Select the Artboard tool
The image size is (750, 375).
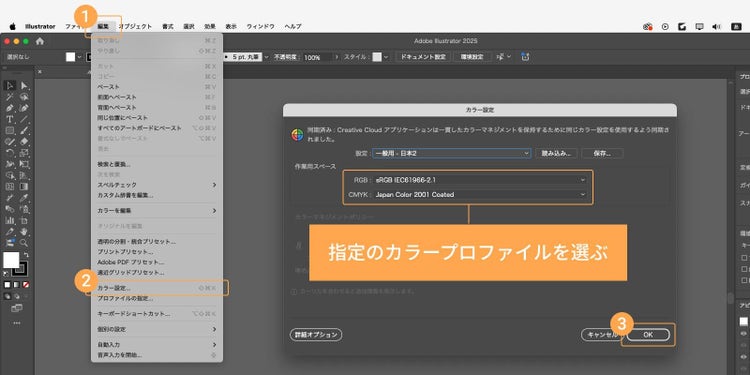(x=24, y=220)
